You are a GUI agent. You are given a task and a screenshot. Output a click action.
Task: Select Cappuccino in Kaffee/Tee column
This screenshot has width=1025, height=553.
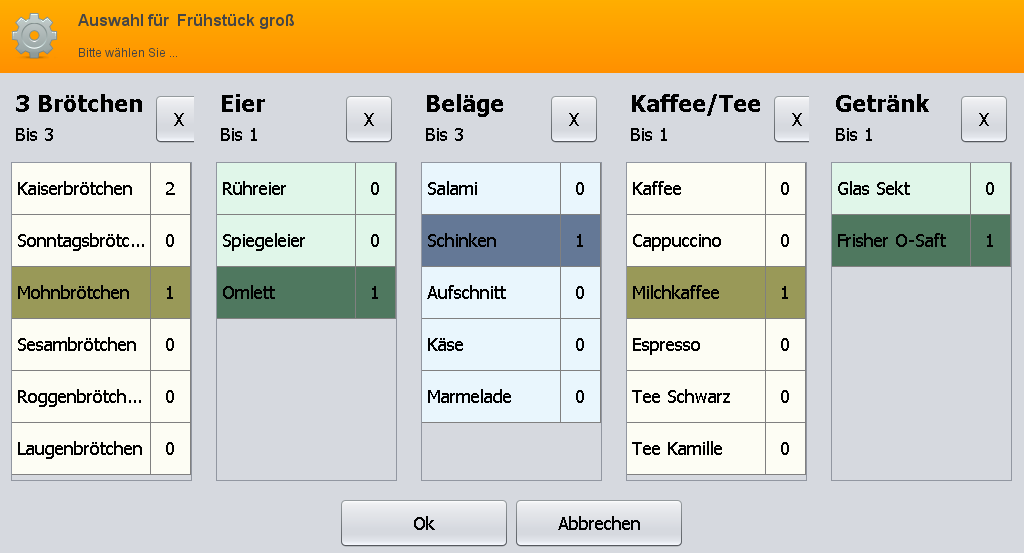(x=716, y=241)
